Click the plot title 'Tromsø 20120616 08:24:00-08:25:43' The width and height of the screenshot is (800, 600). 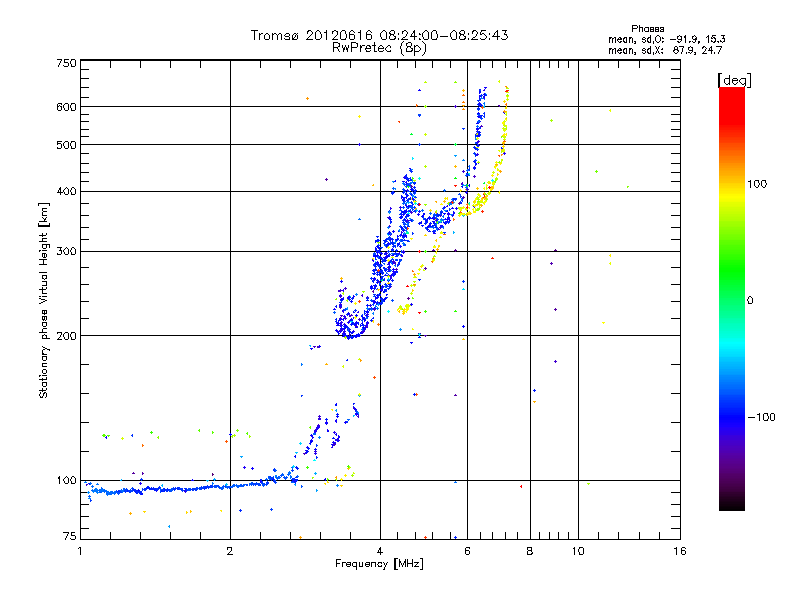[x=379, y=35]
